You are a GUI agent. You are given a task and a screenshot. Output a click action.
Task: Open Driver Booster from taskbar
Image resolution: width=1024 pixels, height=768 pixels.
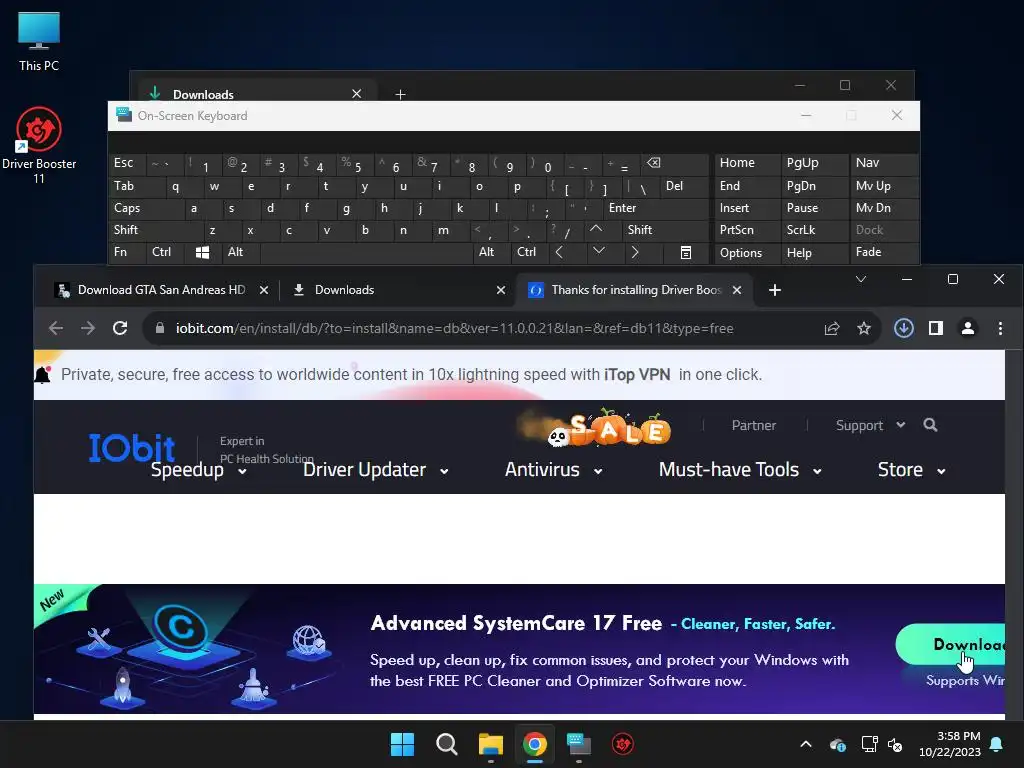623,744
